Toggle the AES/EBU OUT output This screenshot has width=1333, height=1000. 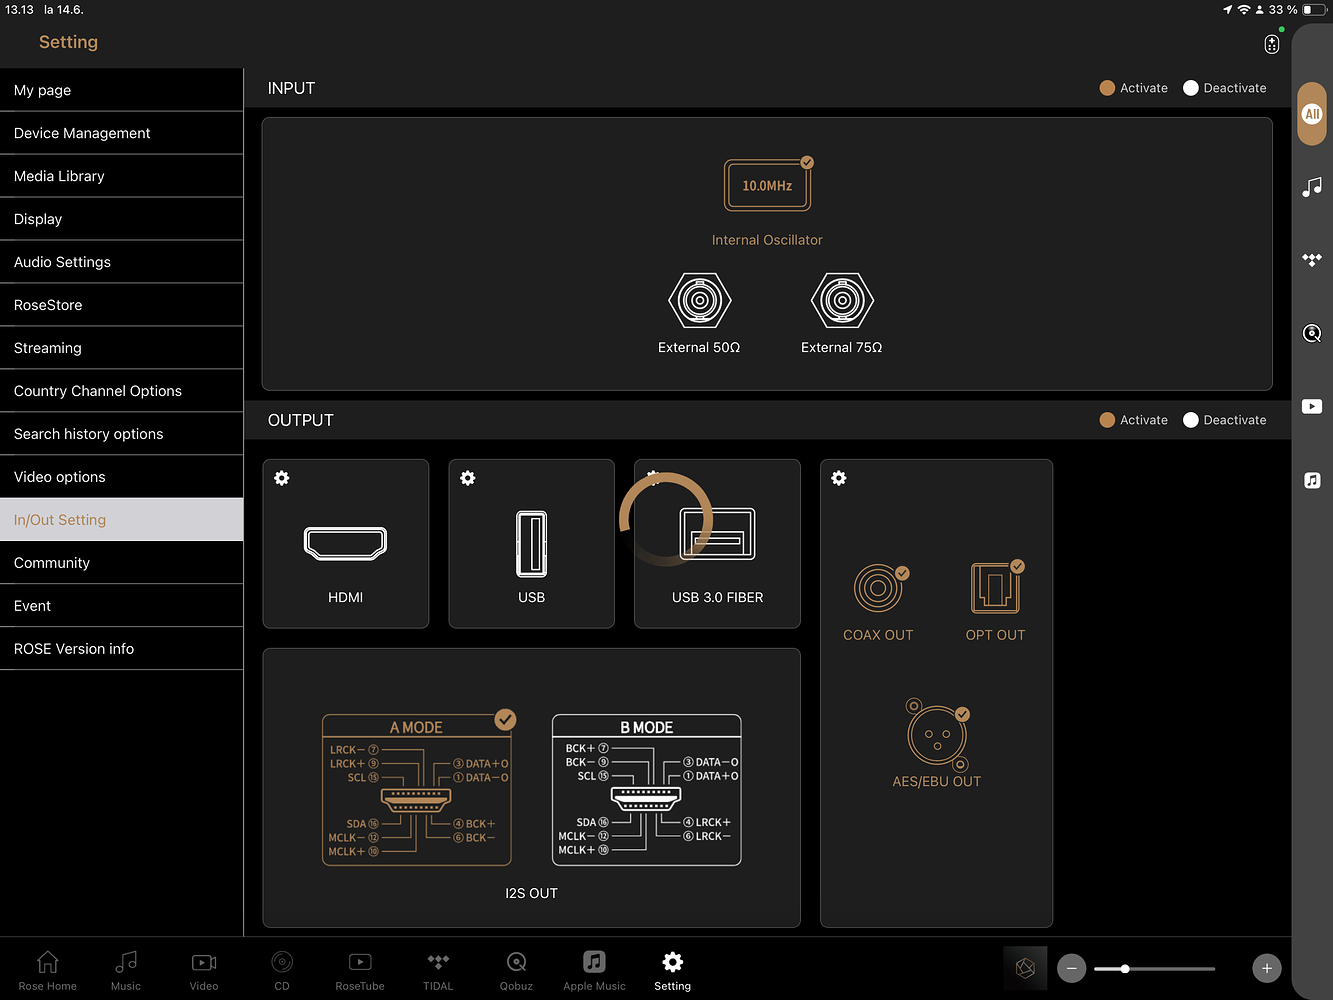tap(937, 734)
